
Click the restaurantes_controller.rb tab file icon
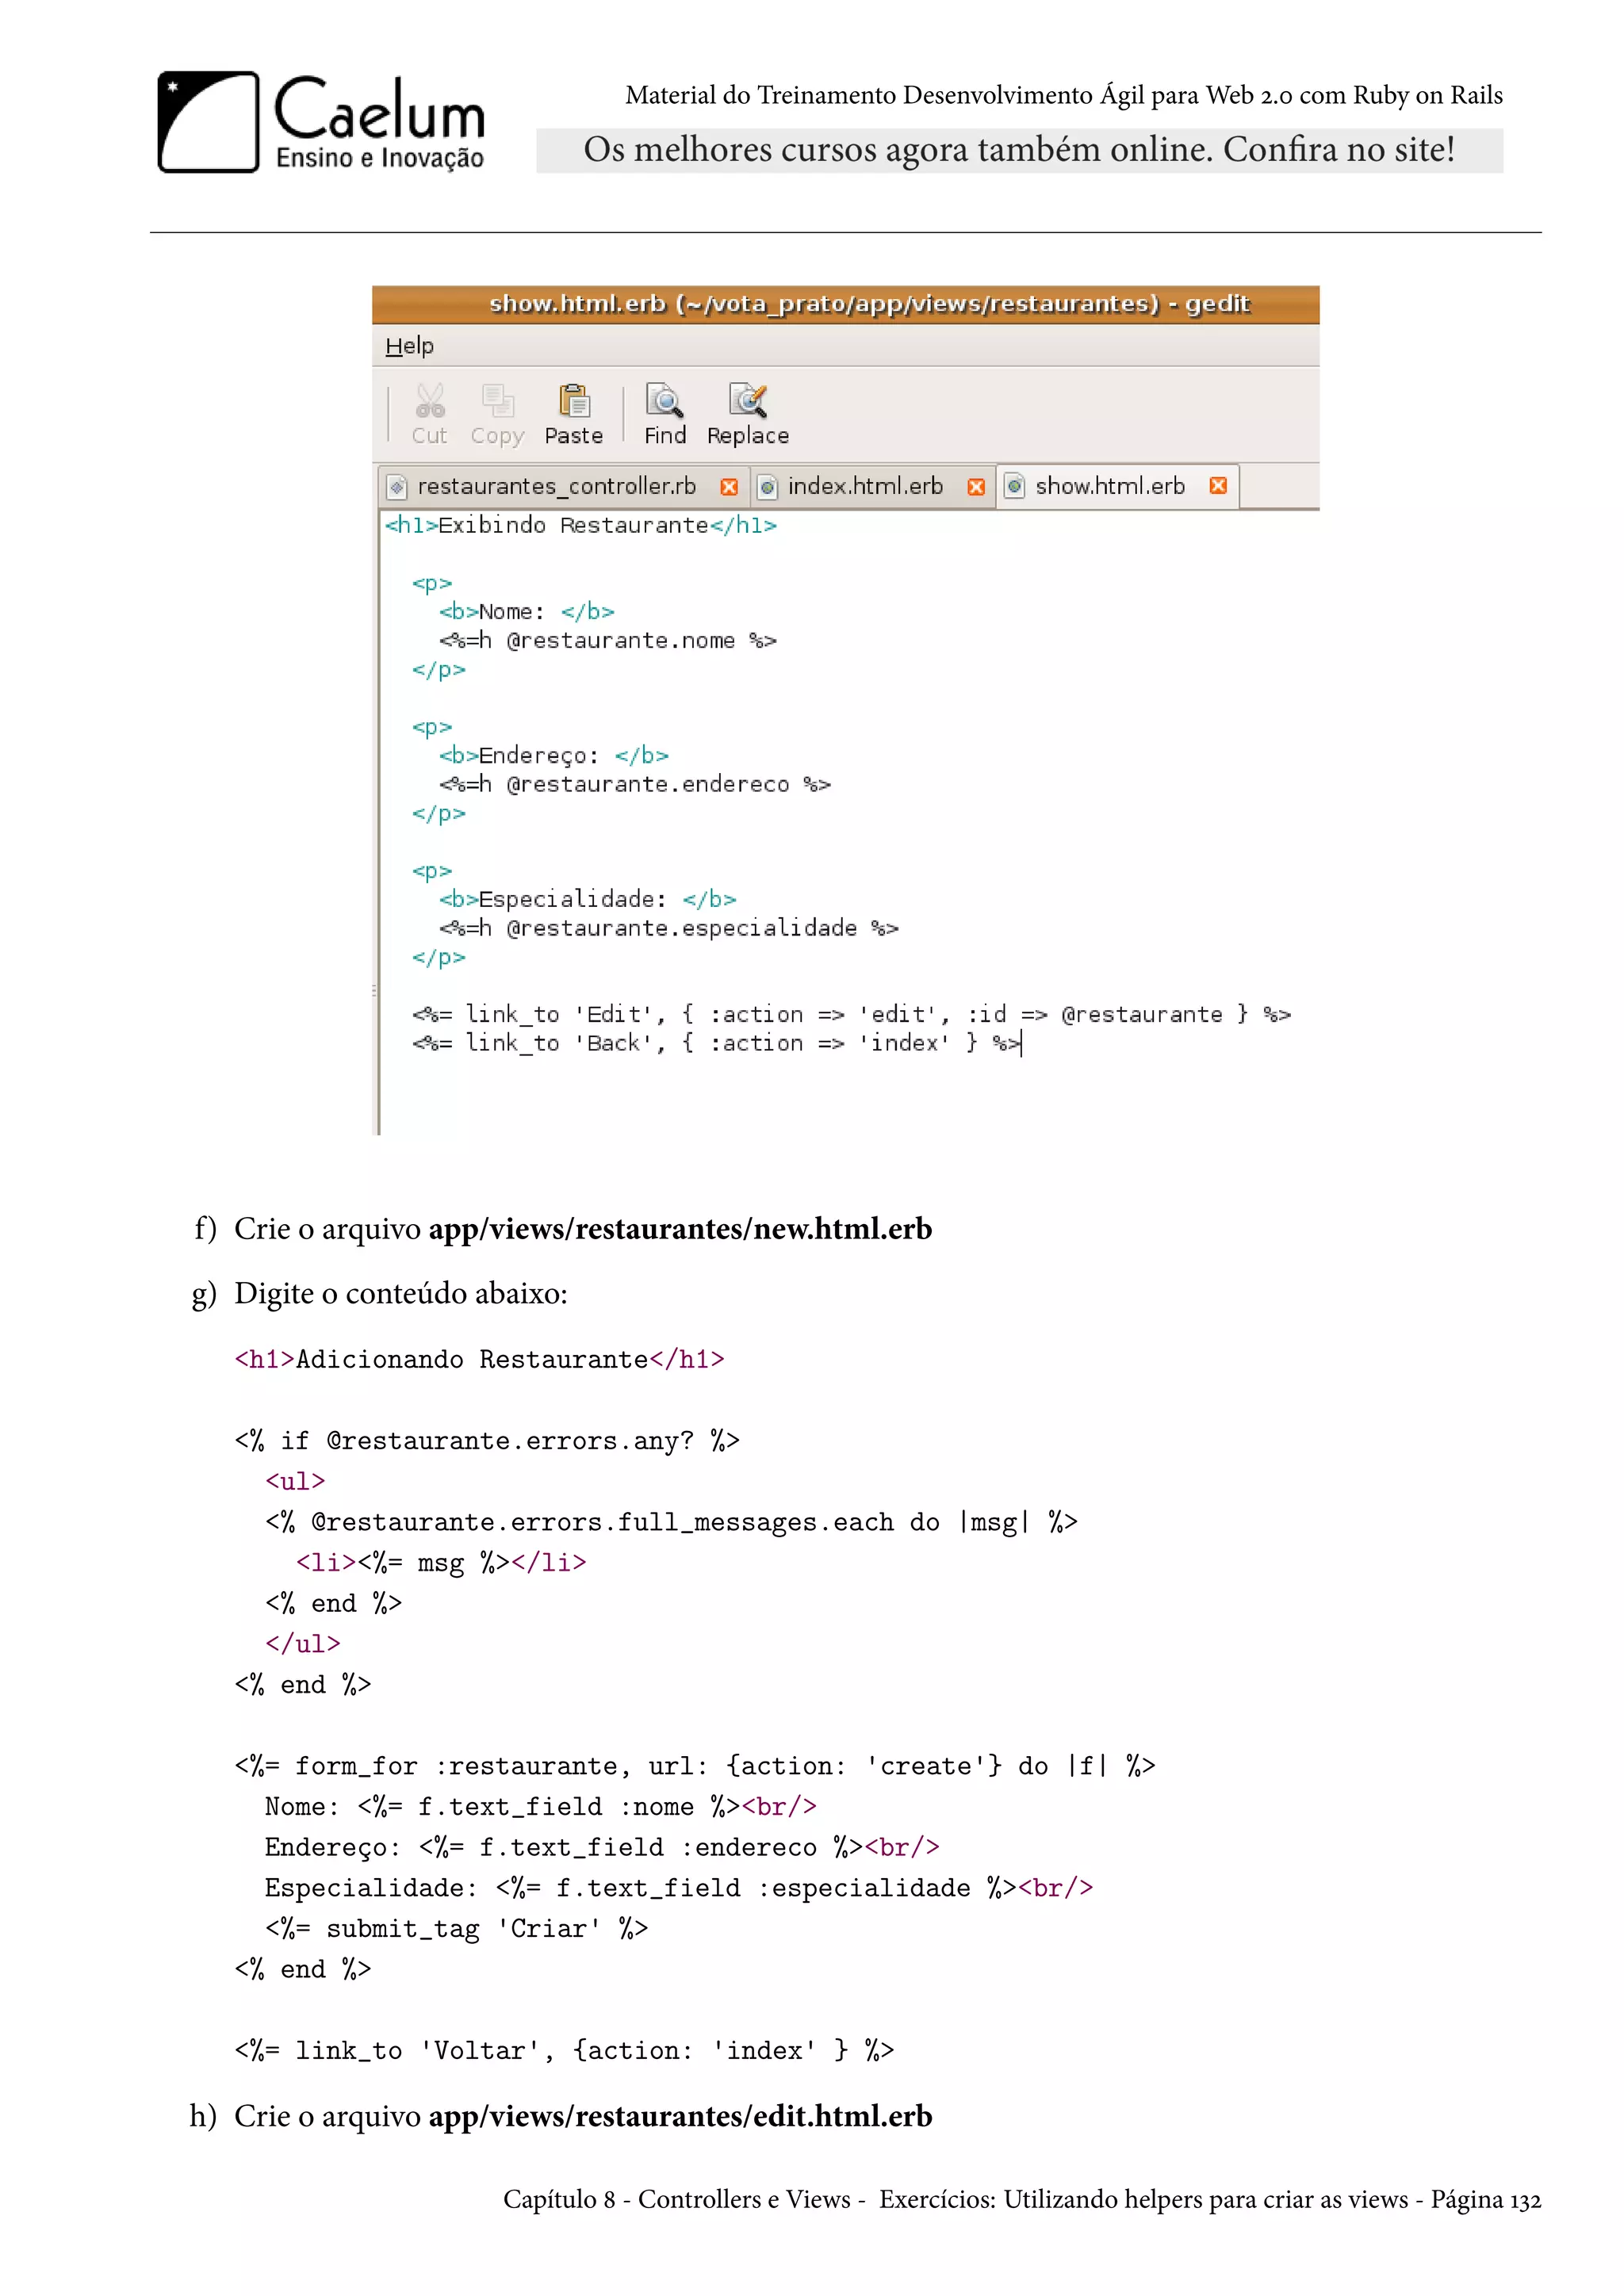pos(398,487)
